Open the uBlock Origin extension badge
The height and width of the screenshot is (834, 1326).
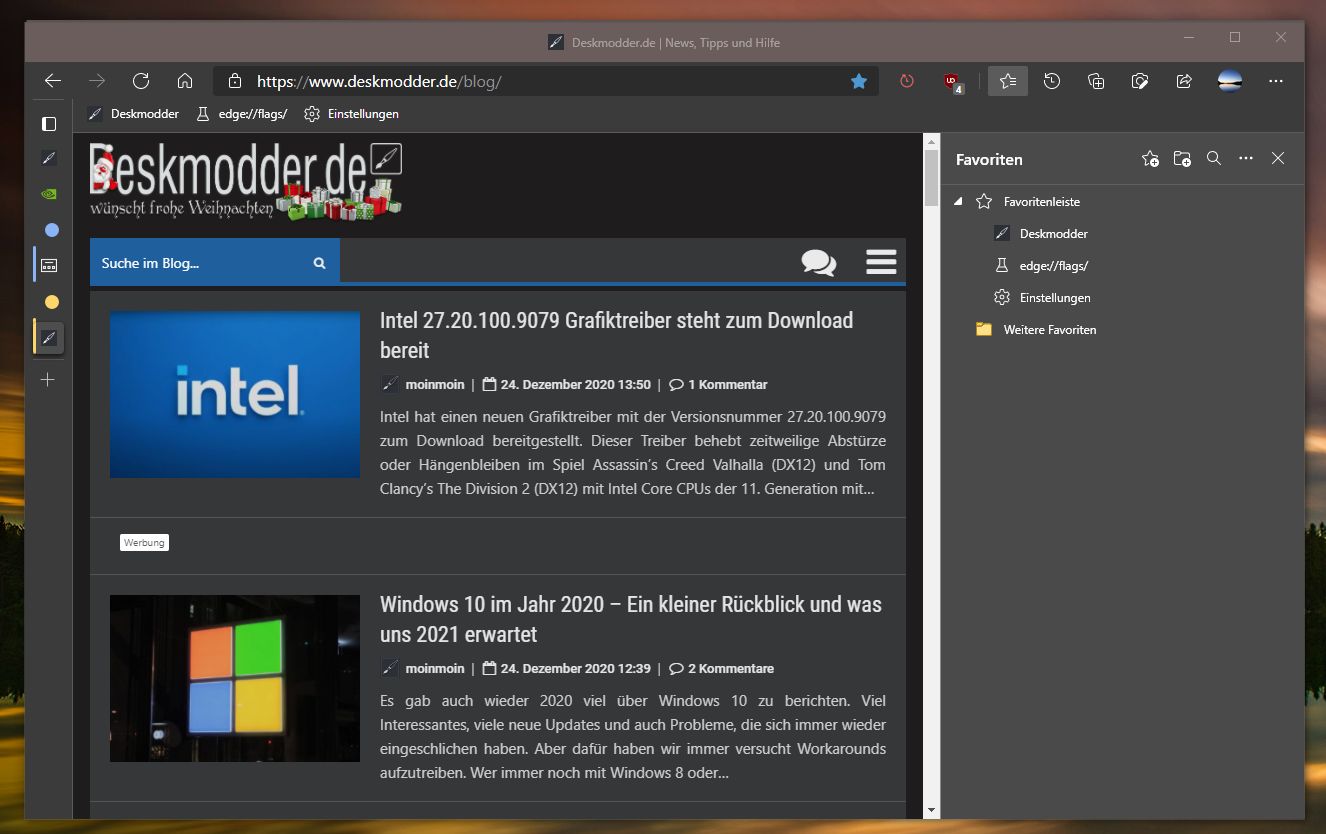click(953, 82)
